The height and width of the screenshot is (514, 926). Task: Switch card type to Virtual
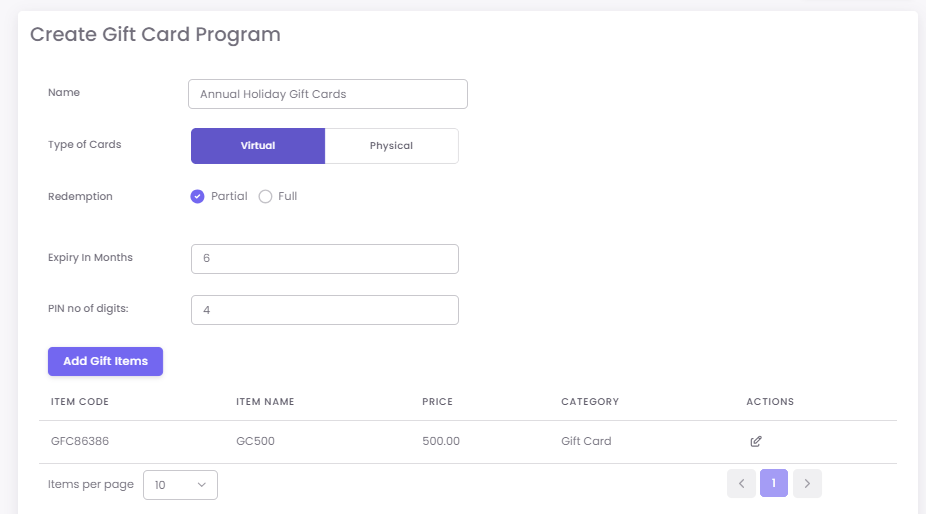pos(258,146)
